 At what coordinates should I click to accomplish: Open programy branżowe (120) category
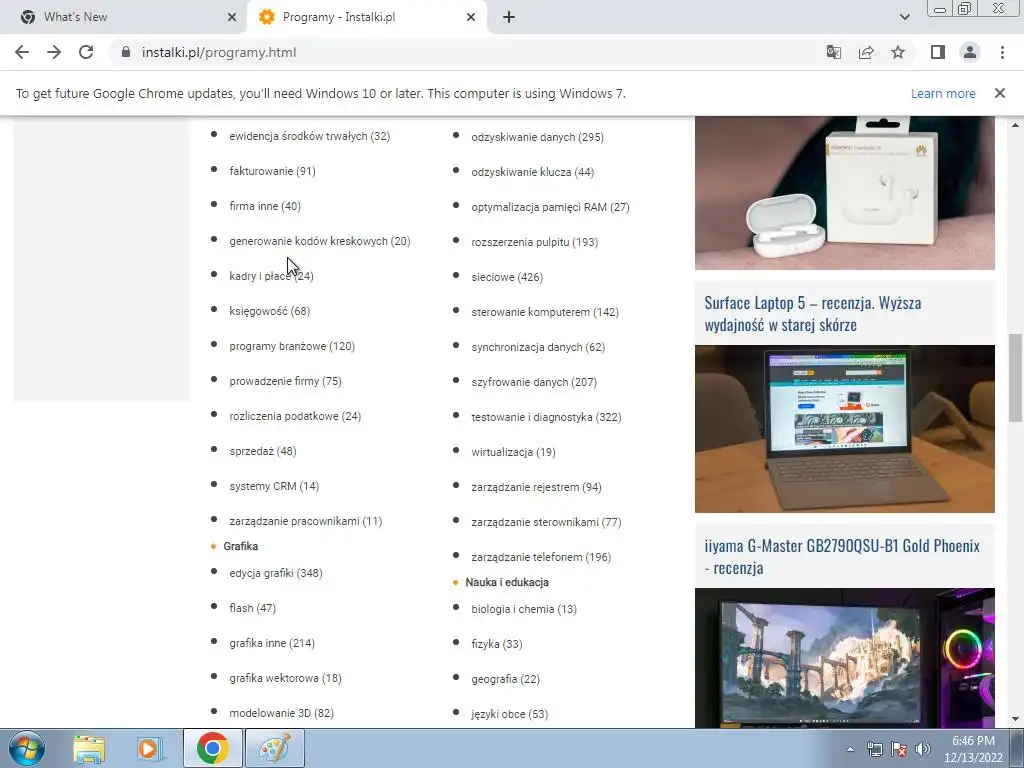click(292, 346)
